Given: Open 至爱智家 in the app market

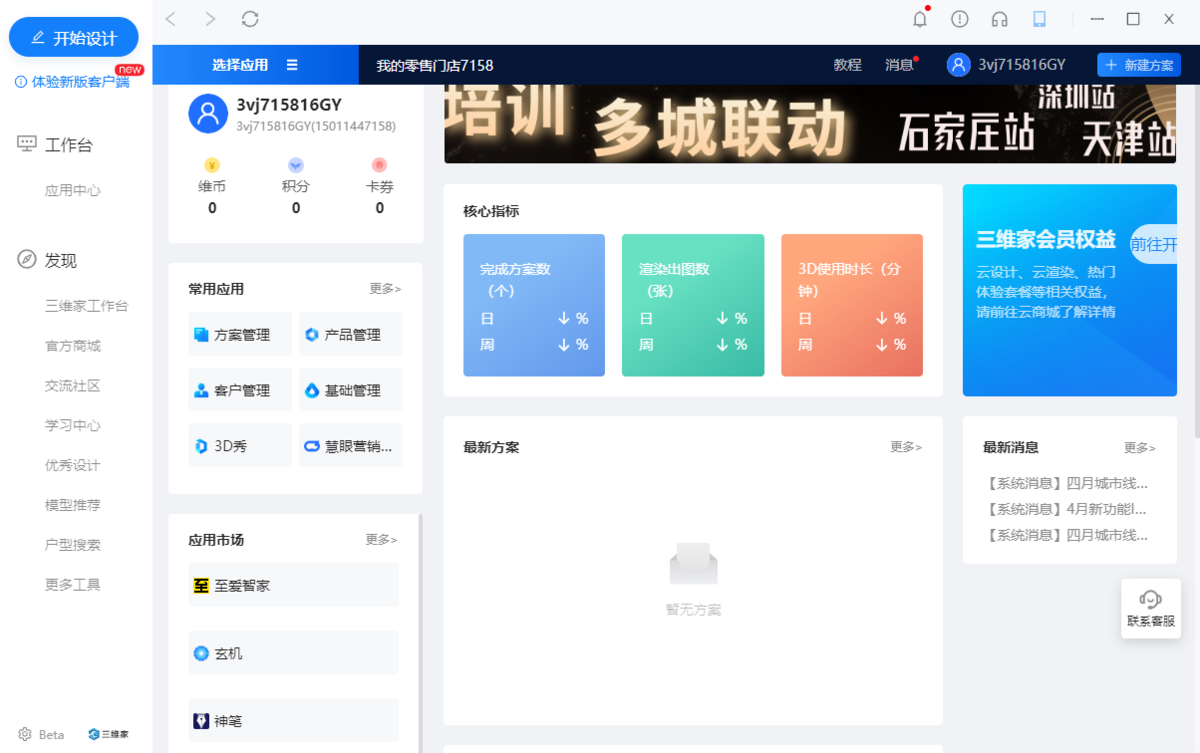Looking at the screenshot, I should tap(292, 584).
